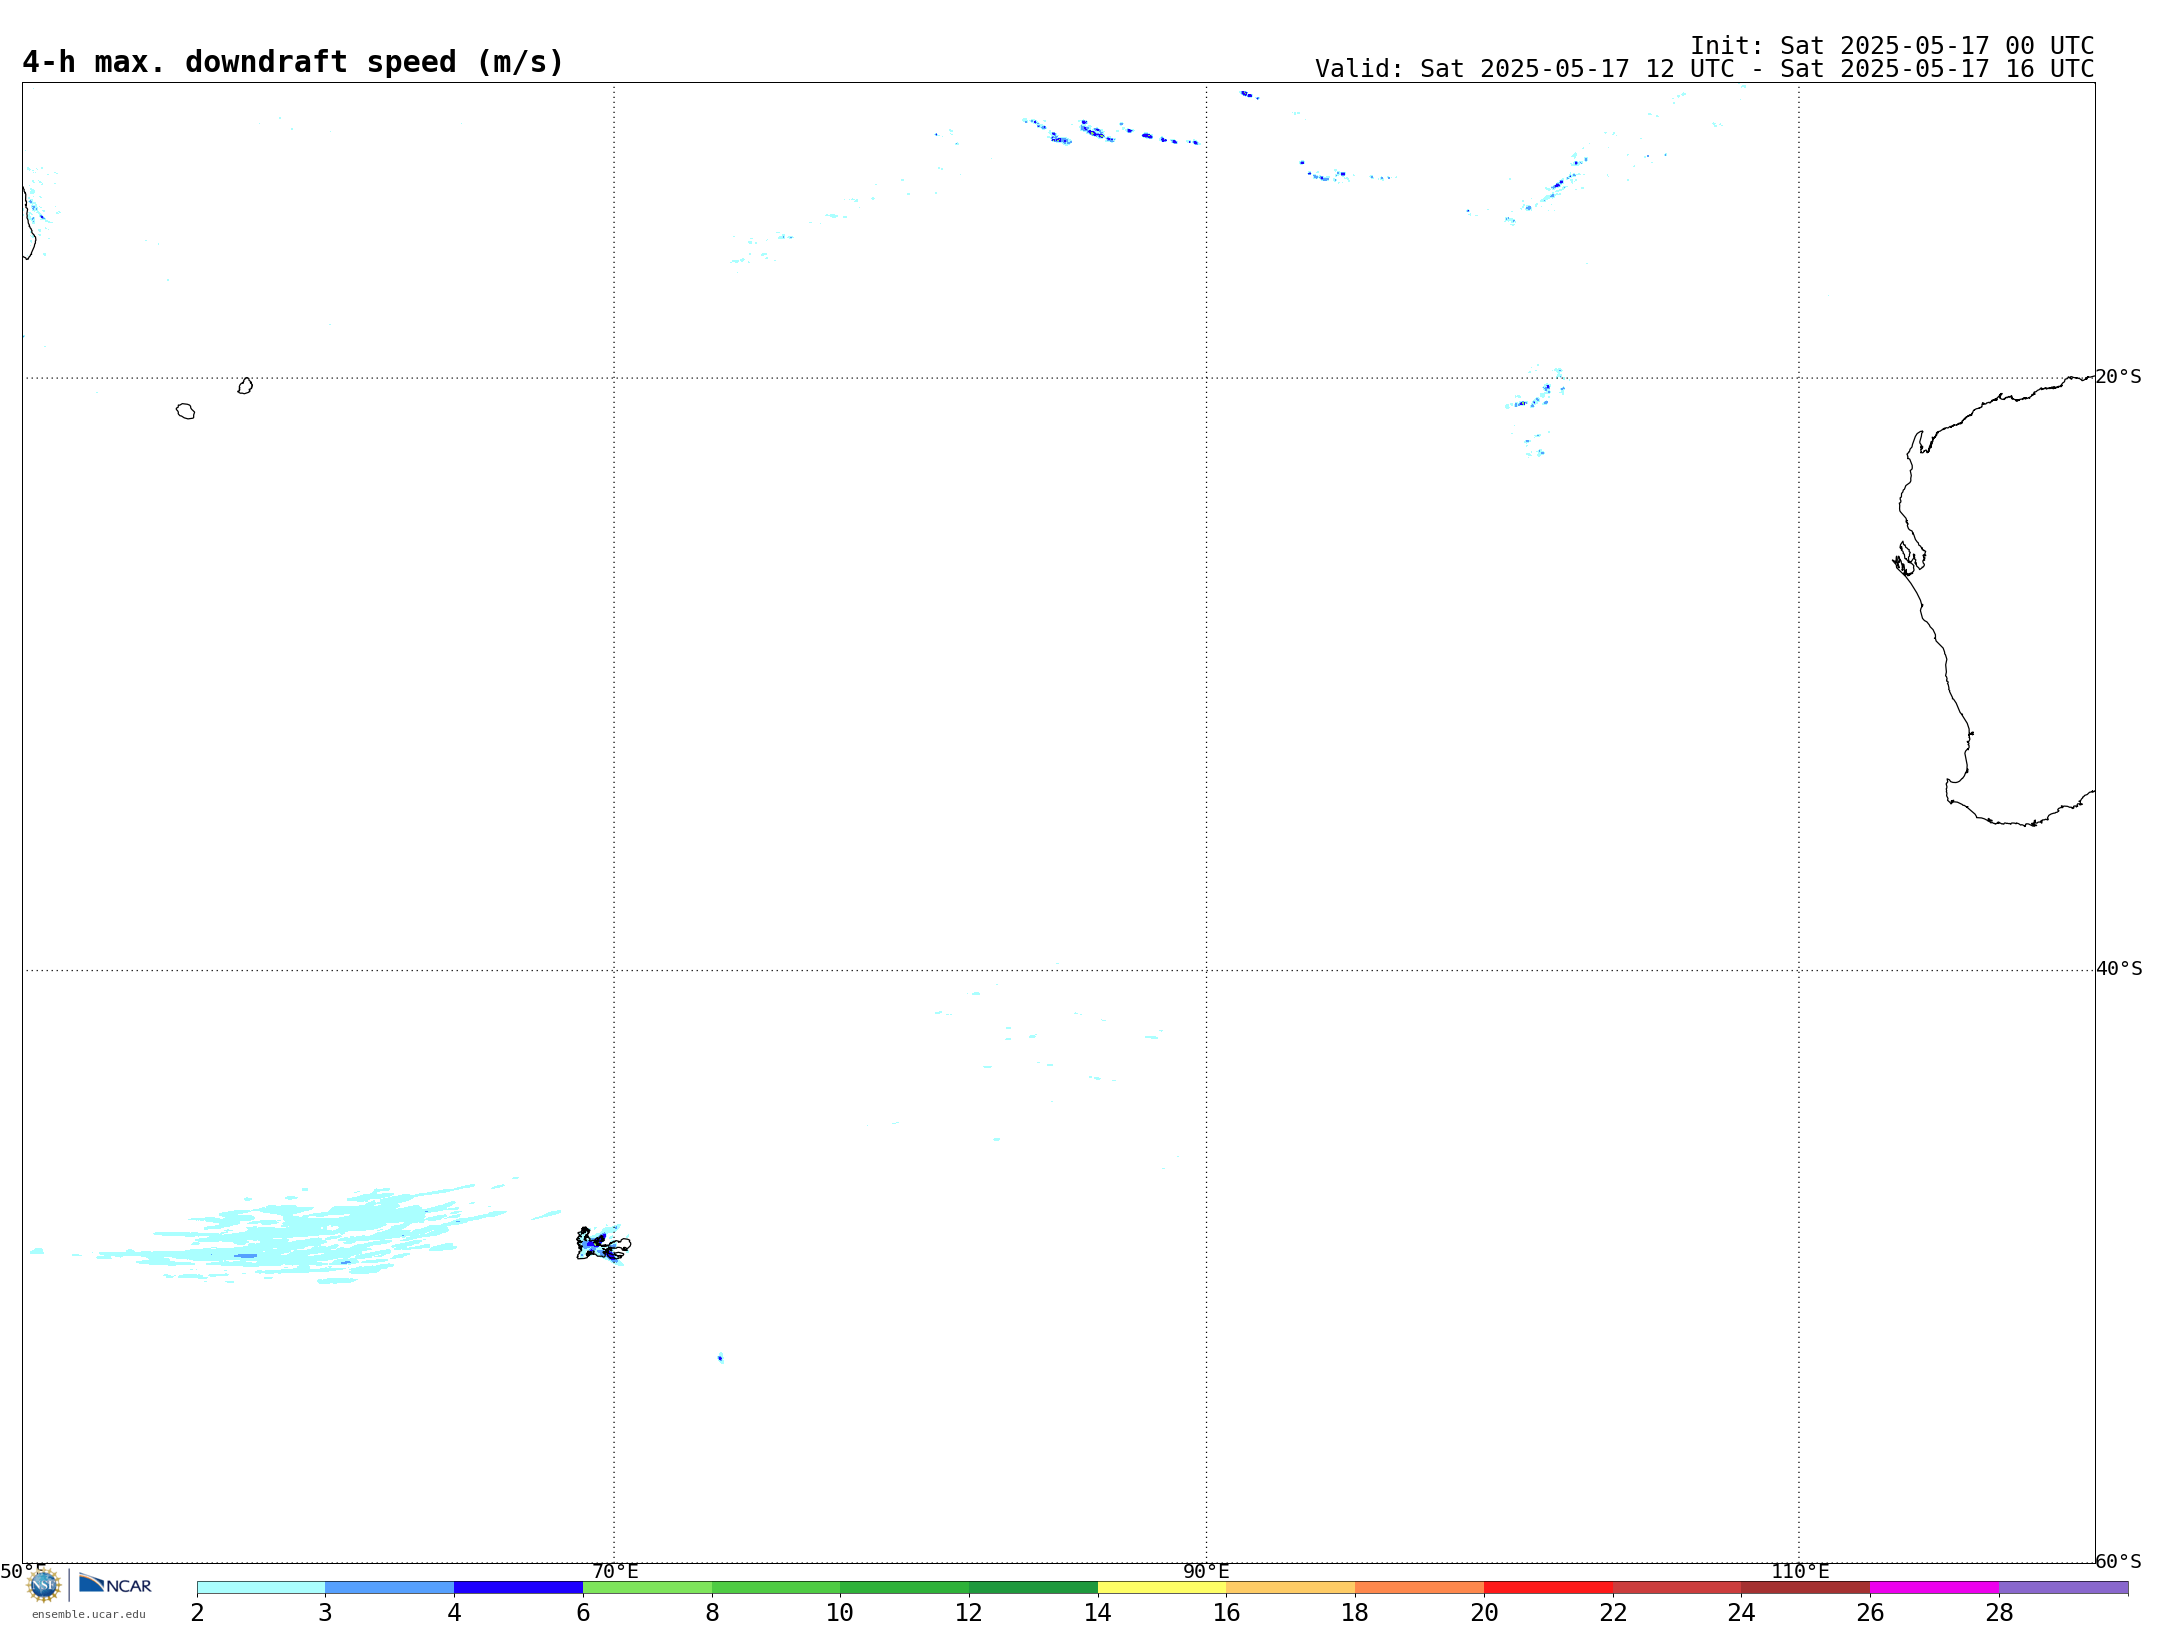Click the colorbar tick label 14
Screen dimensions: 2160x1626
pyautogui.click(x=1098, y=1613)
